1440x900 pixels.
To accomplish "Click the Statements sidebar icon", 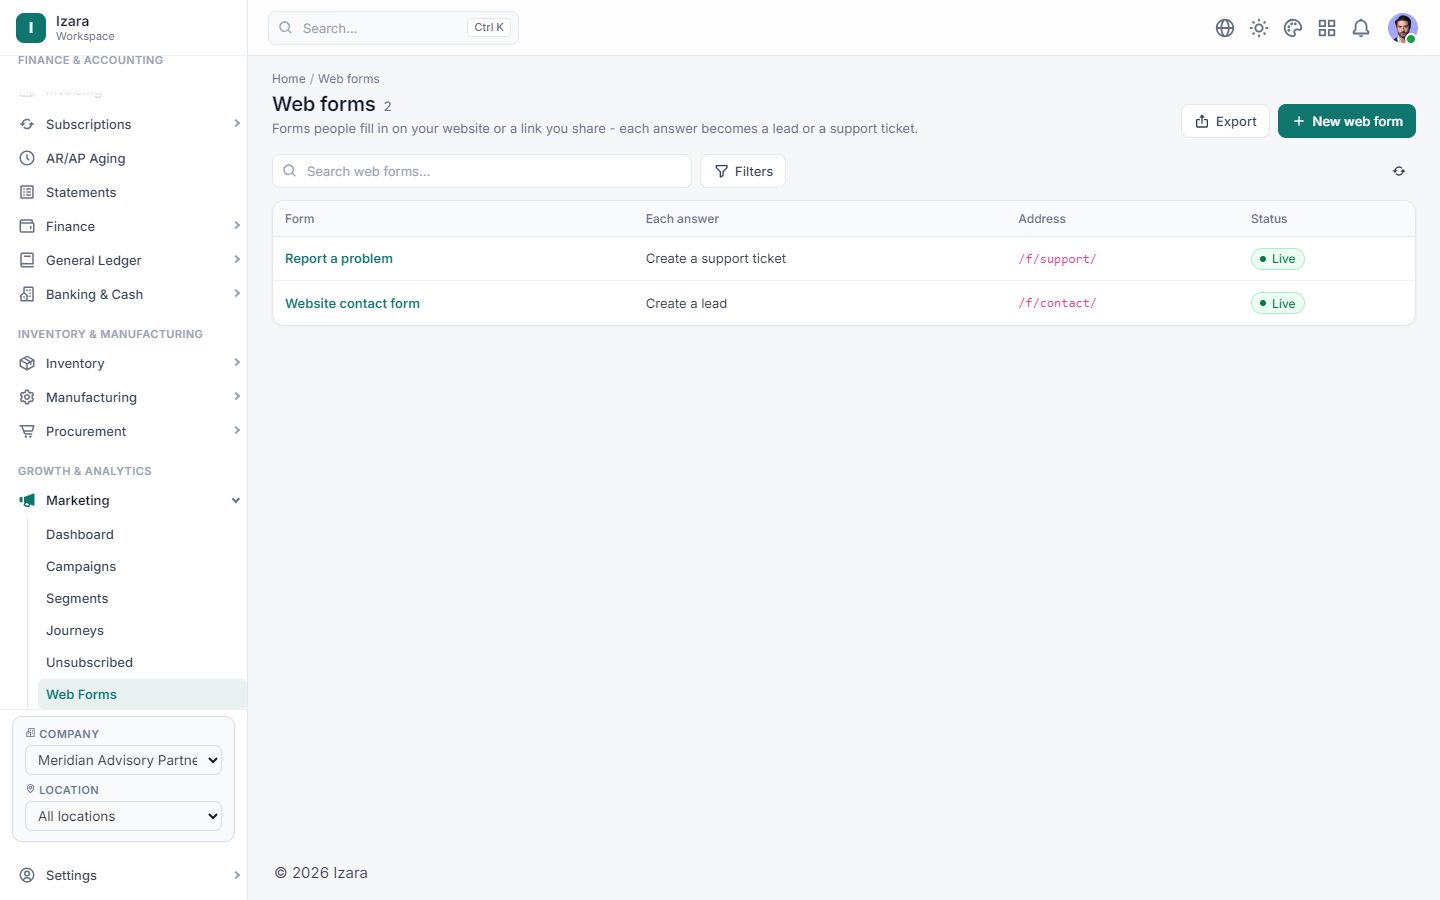I will click(27, 192).
